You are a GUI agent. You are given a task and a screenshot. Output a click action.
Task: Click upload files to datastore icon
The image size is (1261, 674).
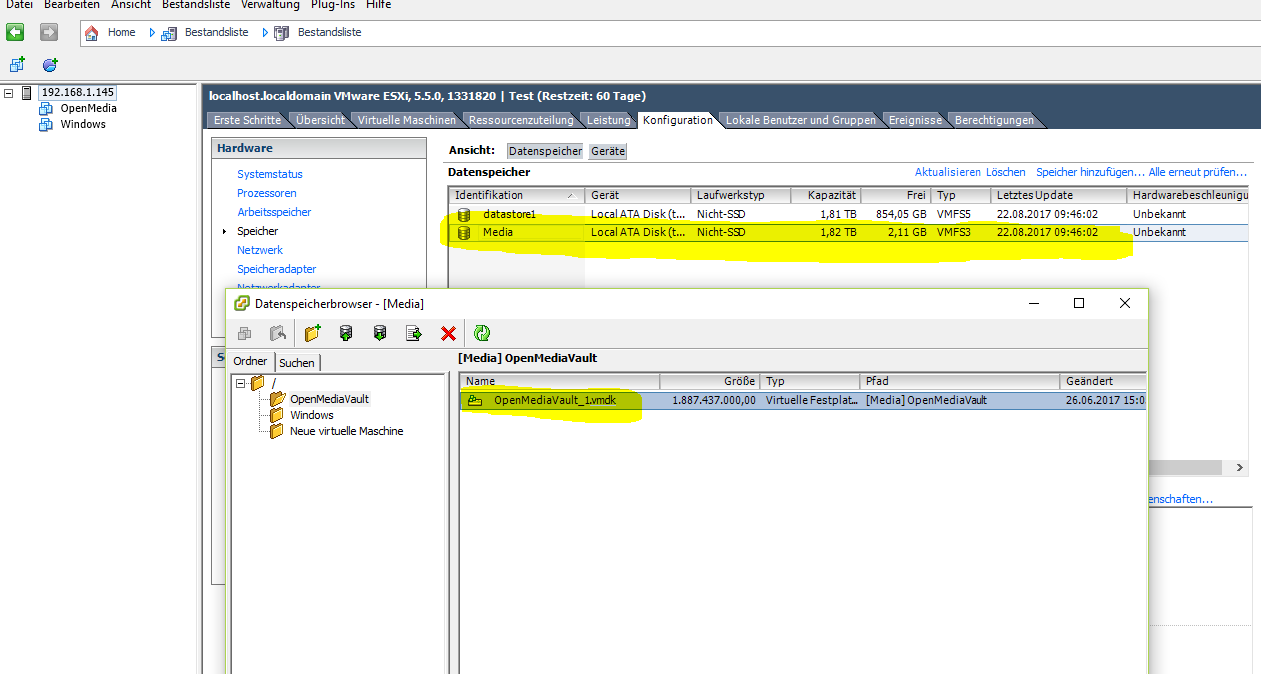pyautogui.click(x=346, y=333)
